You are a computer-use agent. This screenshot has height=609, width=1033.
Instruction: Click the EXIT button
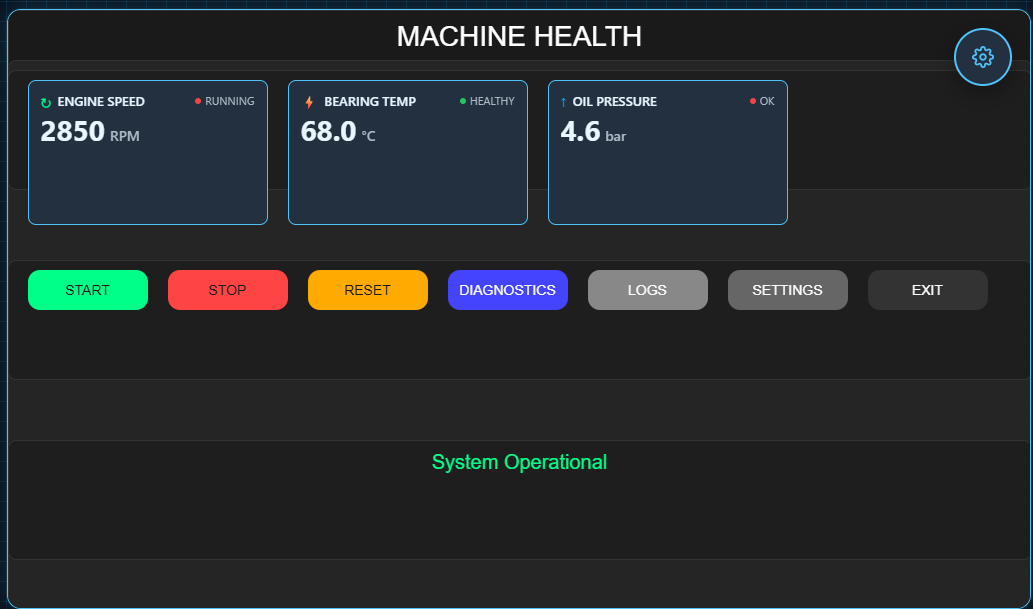coord(928,290)
